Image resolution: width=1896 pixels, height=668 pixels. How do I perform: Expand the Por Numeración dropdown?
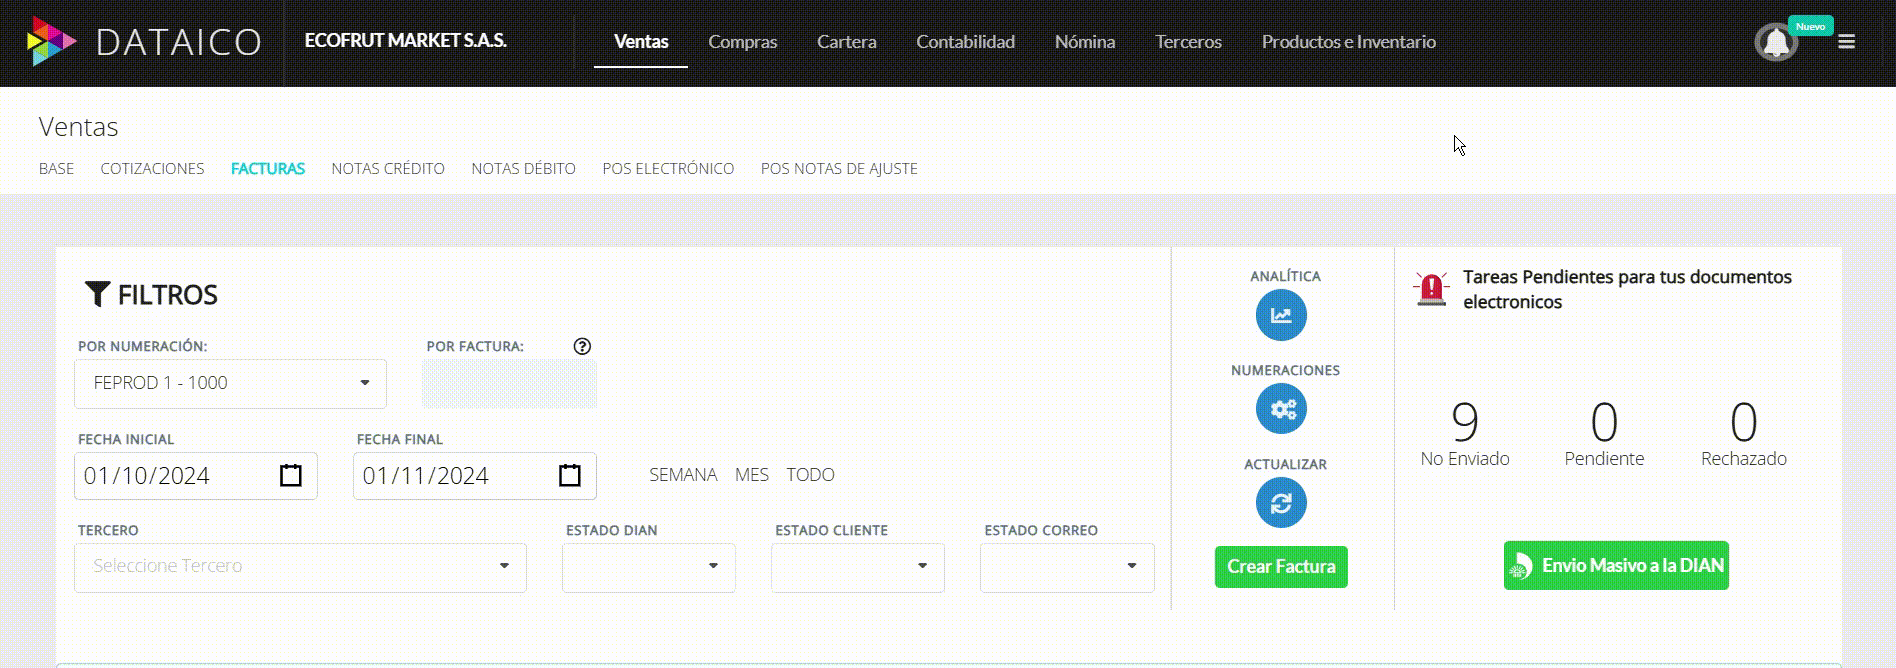point(230,384)
